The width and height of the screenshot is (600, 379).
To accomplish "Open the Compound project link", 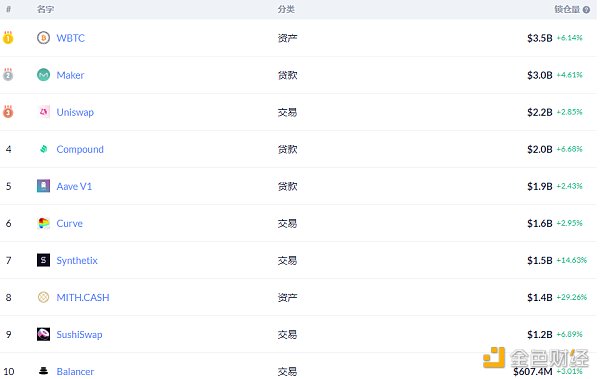I will coord(80,149).
